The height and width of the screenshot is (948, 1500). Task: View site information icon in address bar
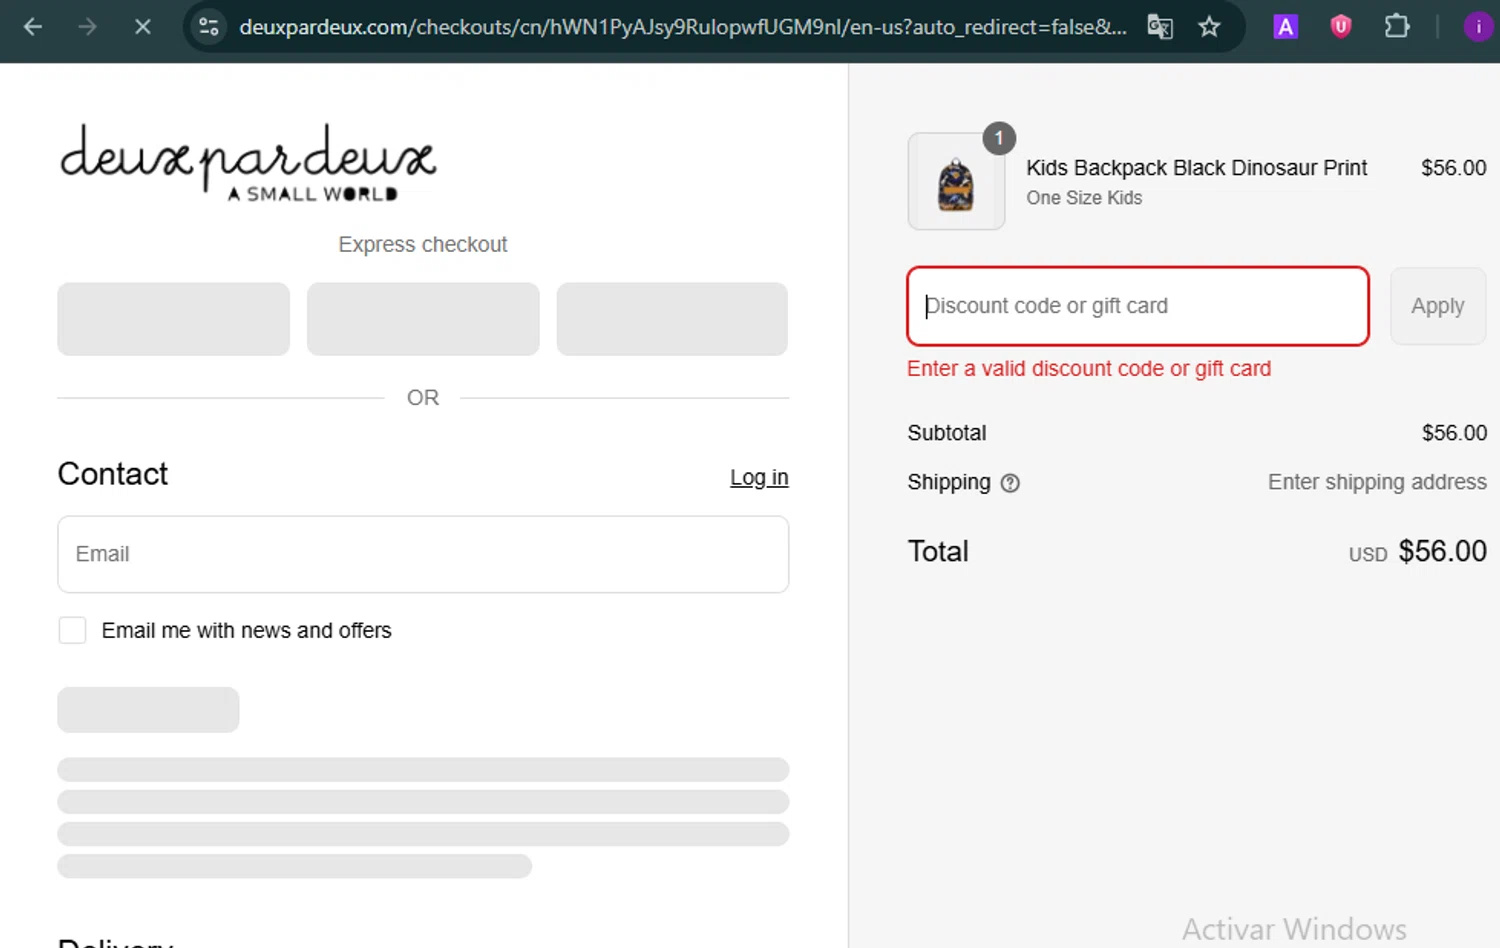pos(209,27)
